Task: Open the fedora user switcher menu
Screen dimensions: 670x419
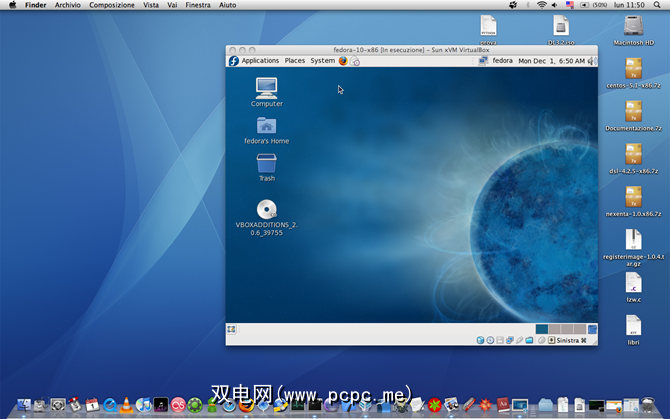Action: pos(502,61)
